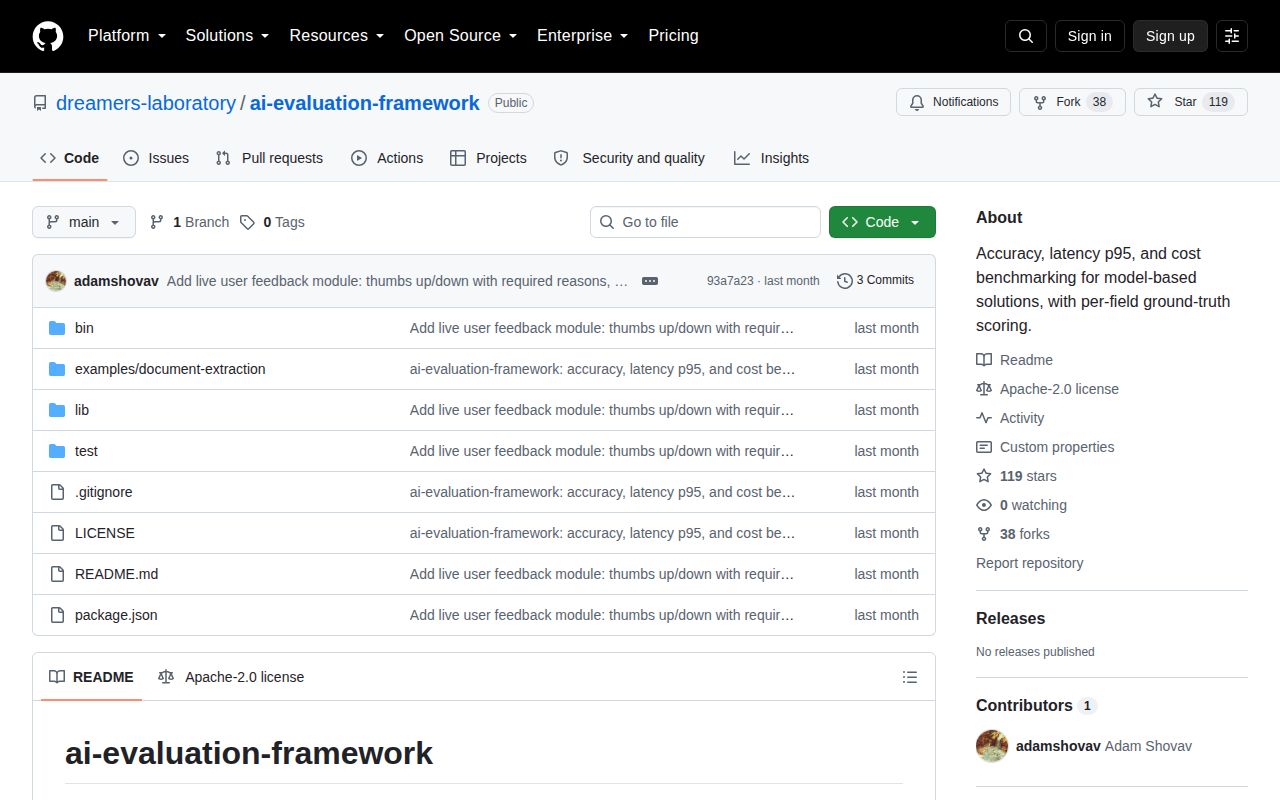Open the Releases heading link
The width and height of the screenshot is (1280, 800).
1010,618
